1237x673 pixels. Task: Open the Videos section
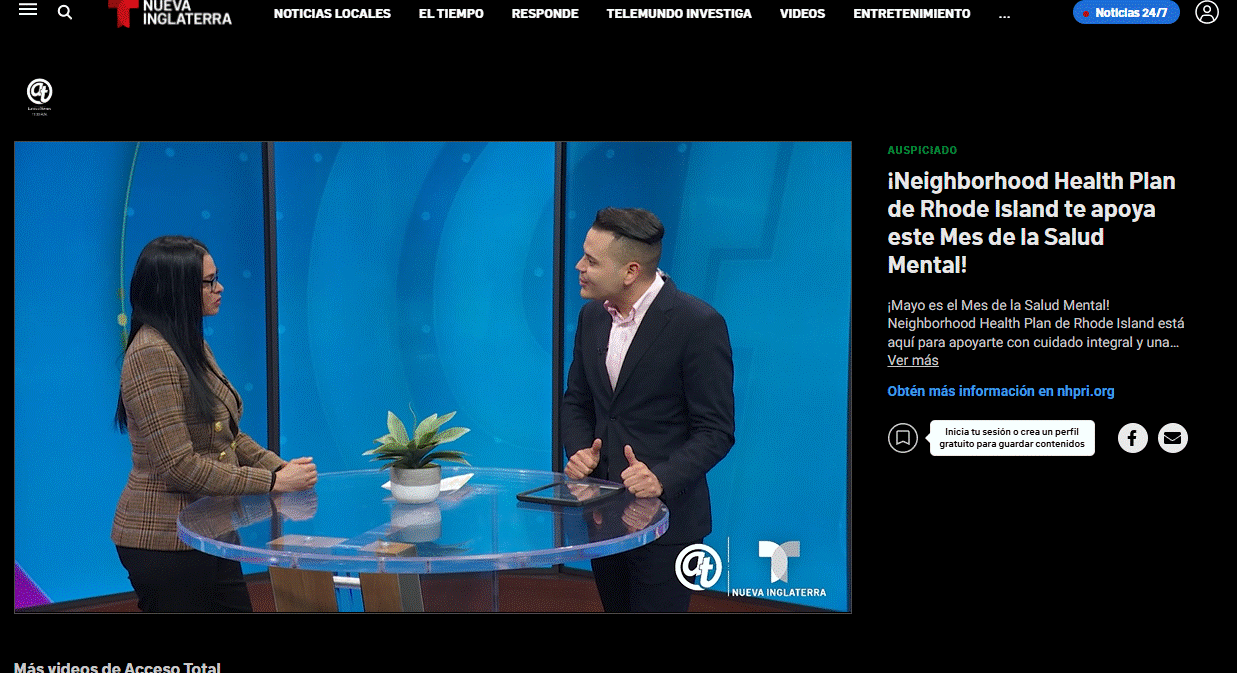803,13
